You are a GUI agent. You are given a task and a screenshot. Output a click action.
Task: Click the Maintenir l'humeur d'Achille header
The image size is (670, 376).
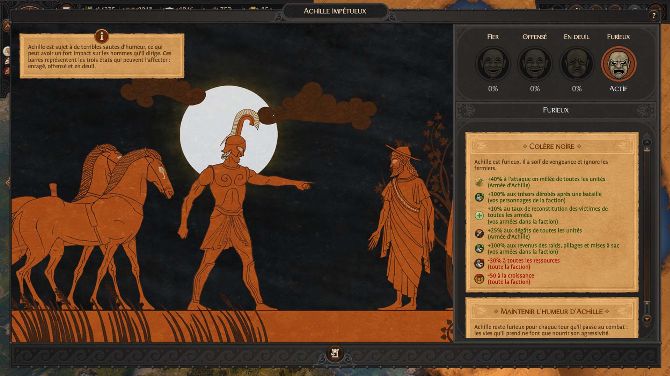[x=552, y=311]
